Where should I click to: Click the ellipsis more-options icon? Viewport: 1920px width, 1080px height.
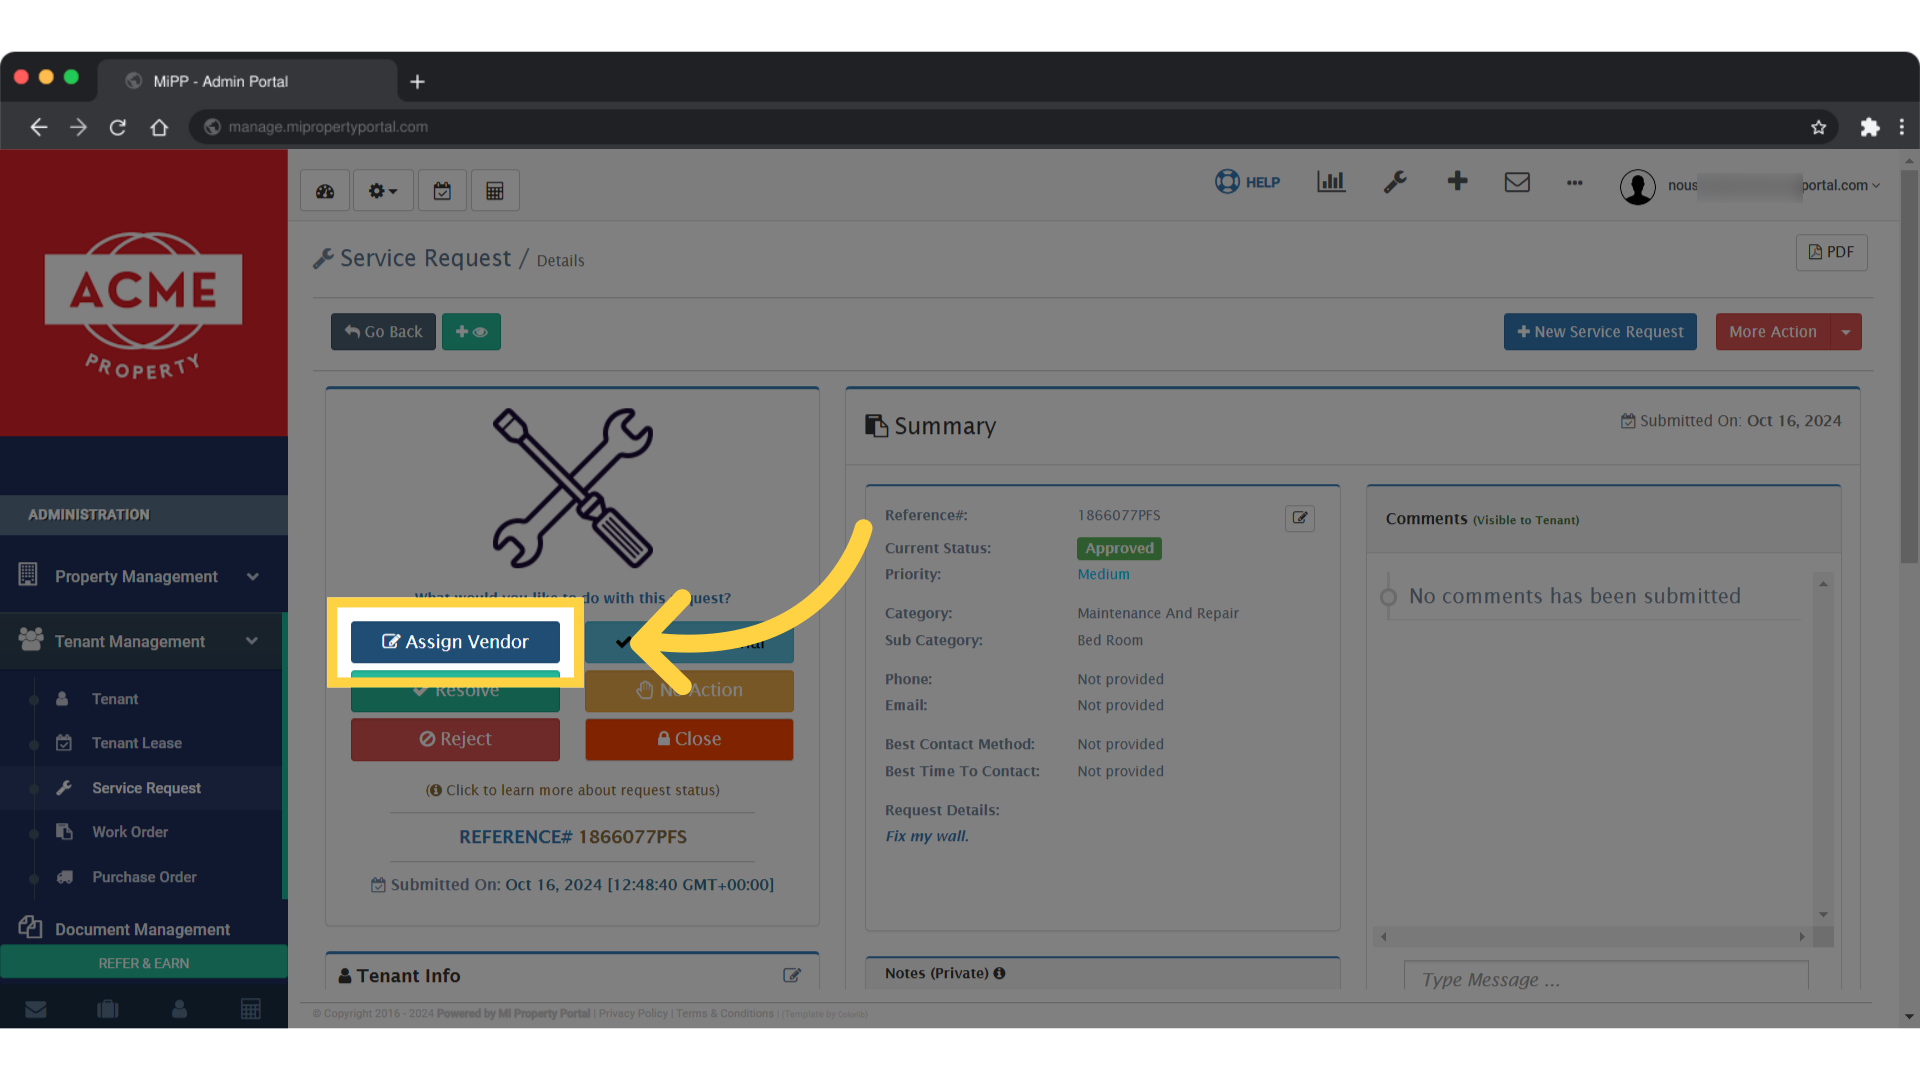(x=1574, y=183)
